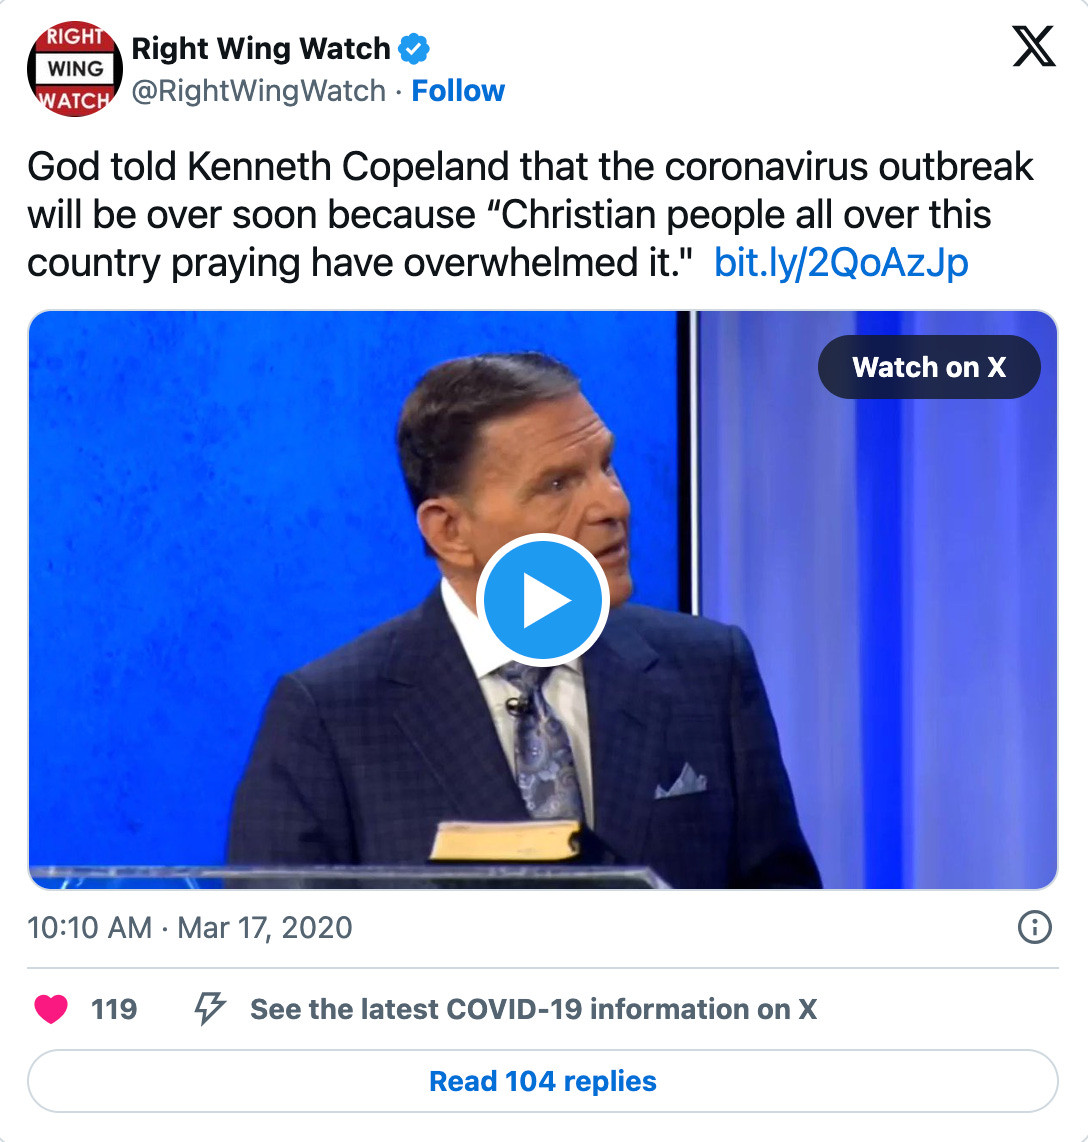Open the bit.ly/2QoAzJp link
This screenshot has height=1142, width=1088.
pyautogui.click(x=841, y=262)
